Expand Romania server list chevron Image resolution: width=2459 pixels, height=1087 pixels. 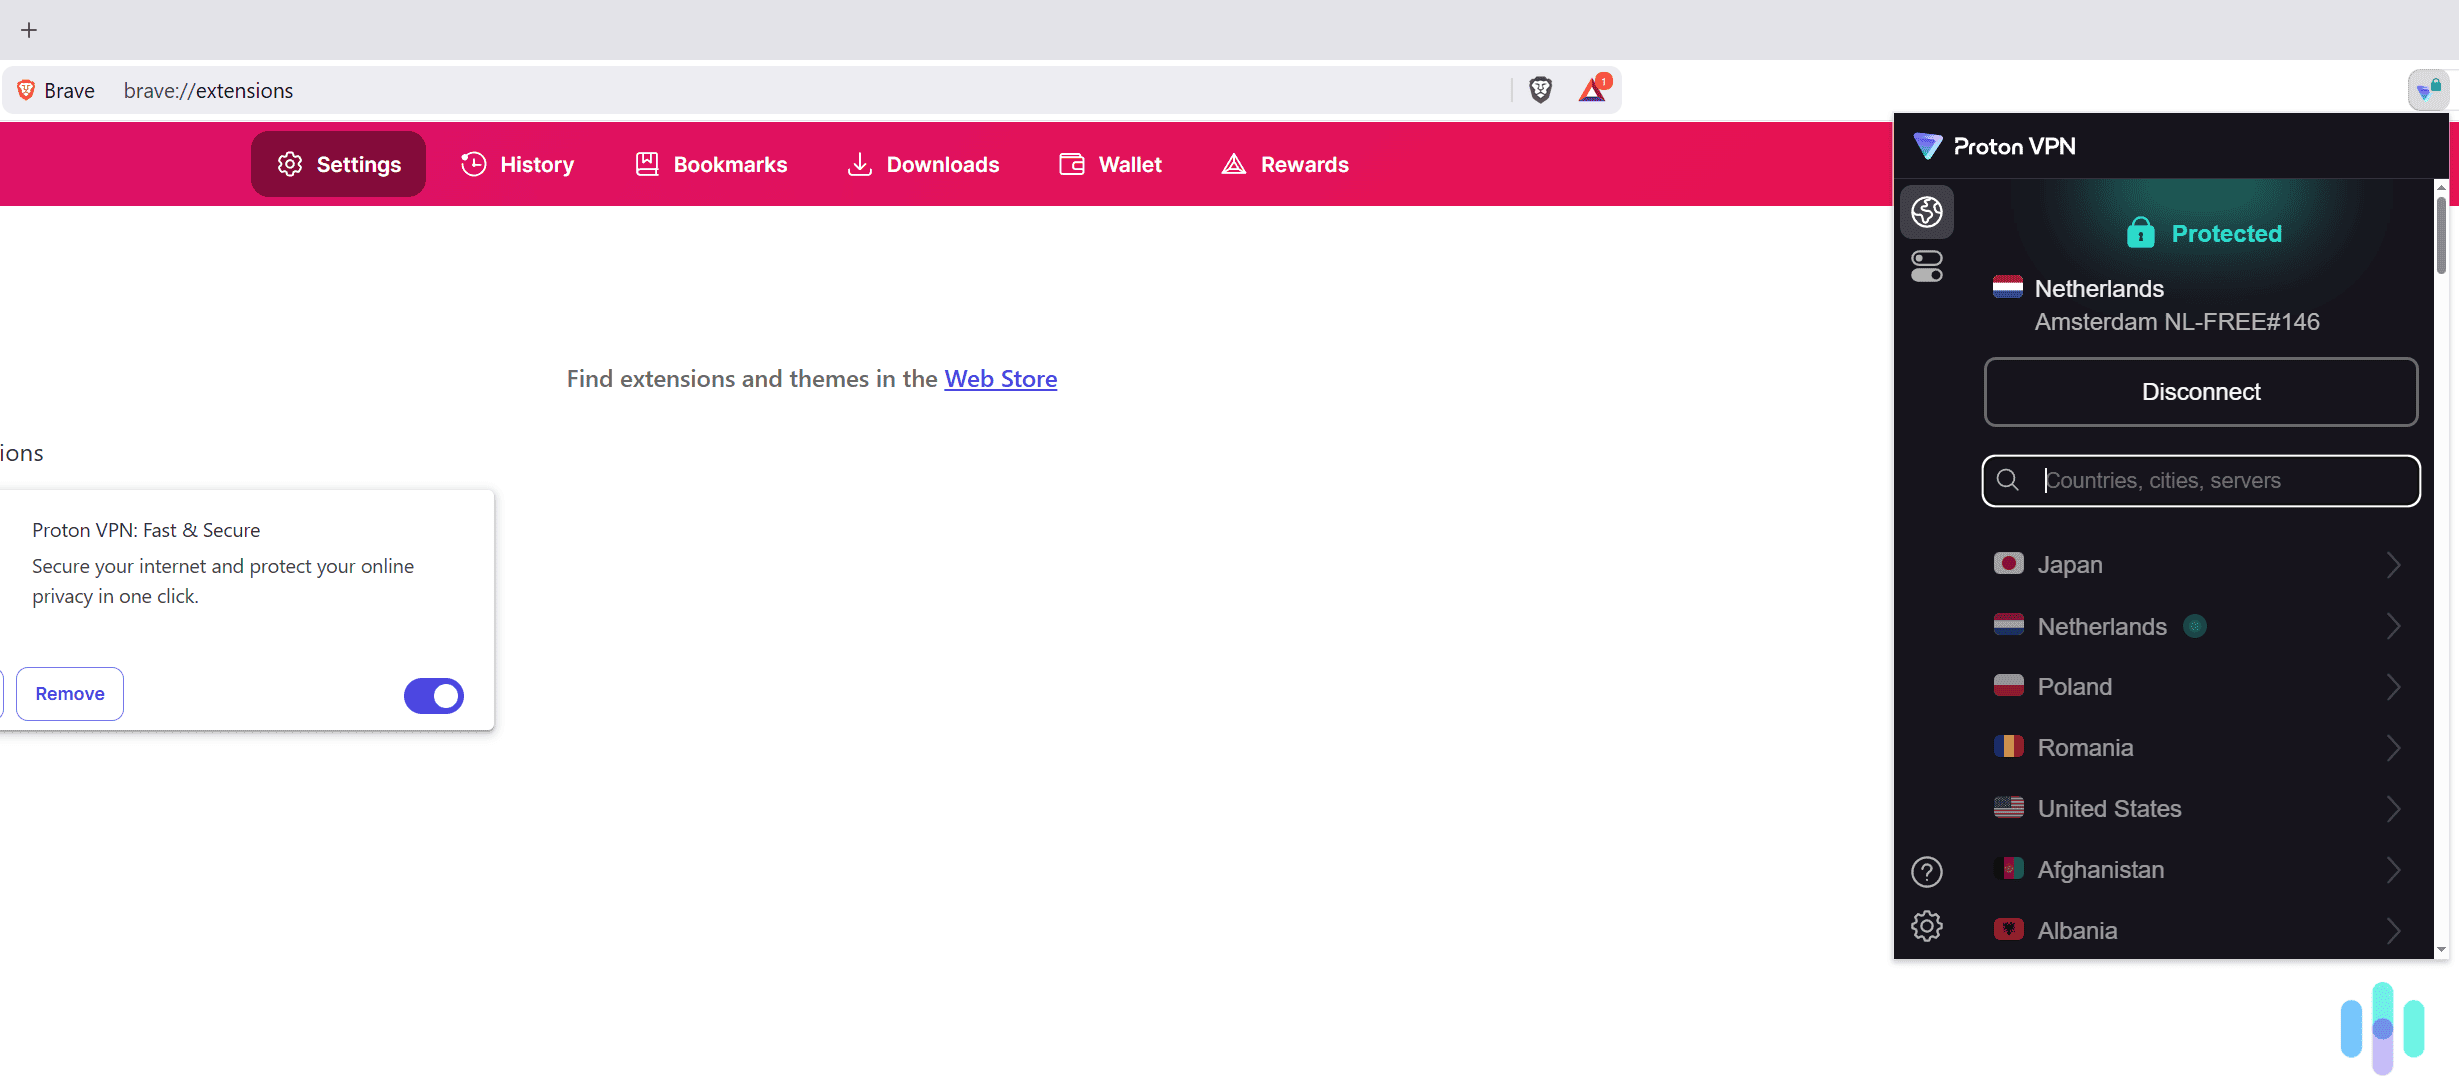pos(2393,748)
